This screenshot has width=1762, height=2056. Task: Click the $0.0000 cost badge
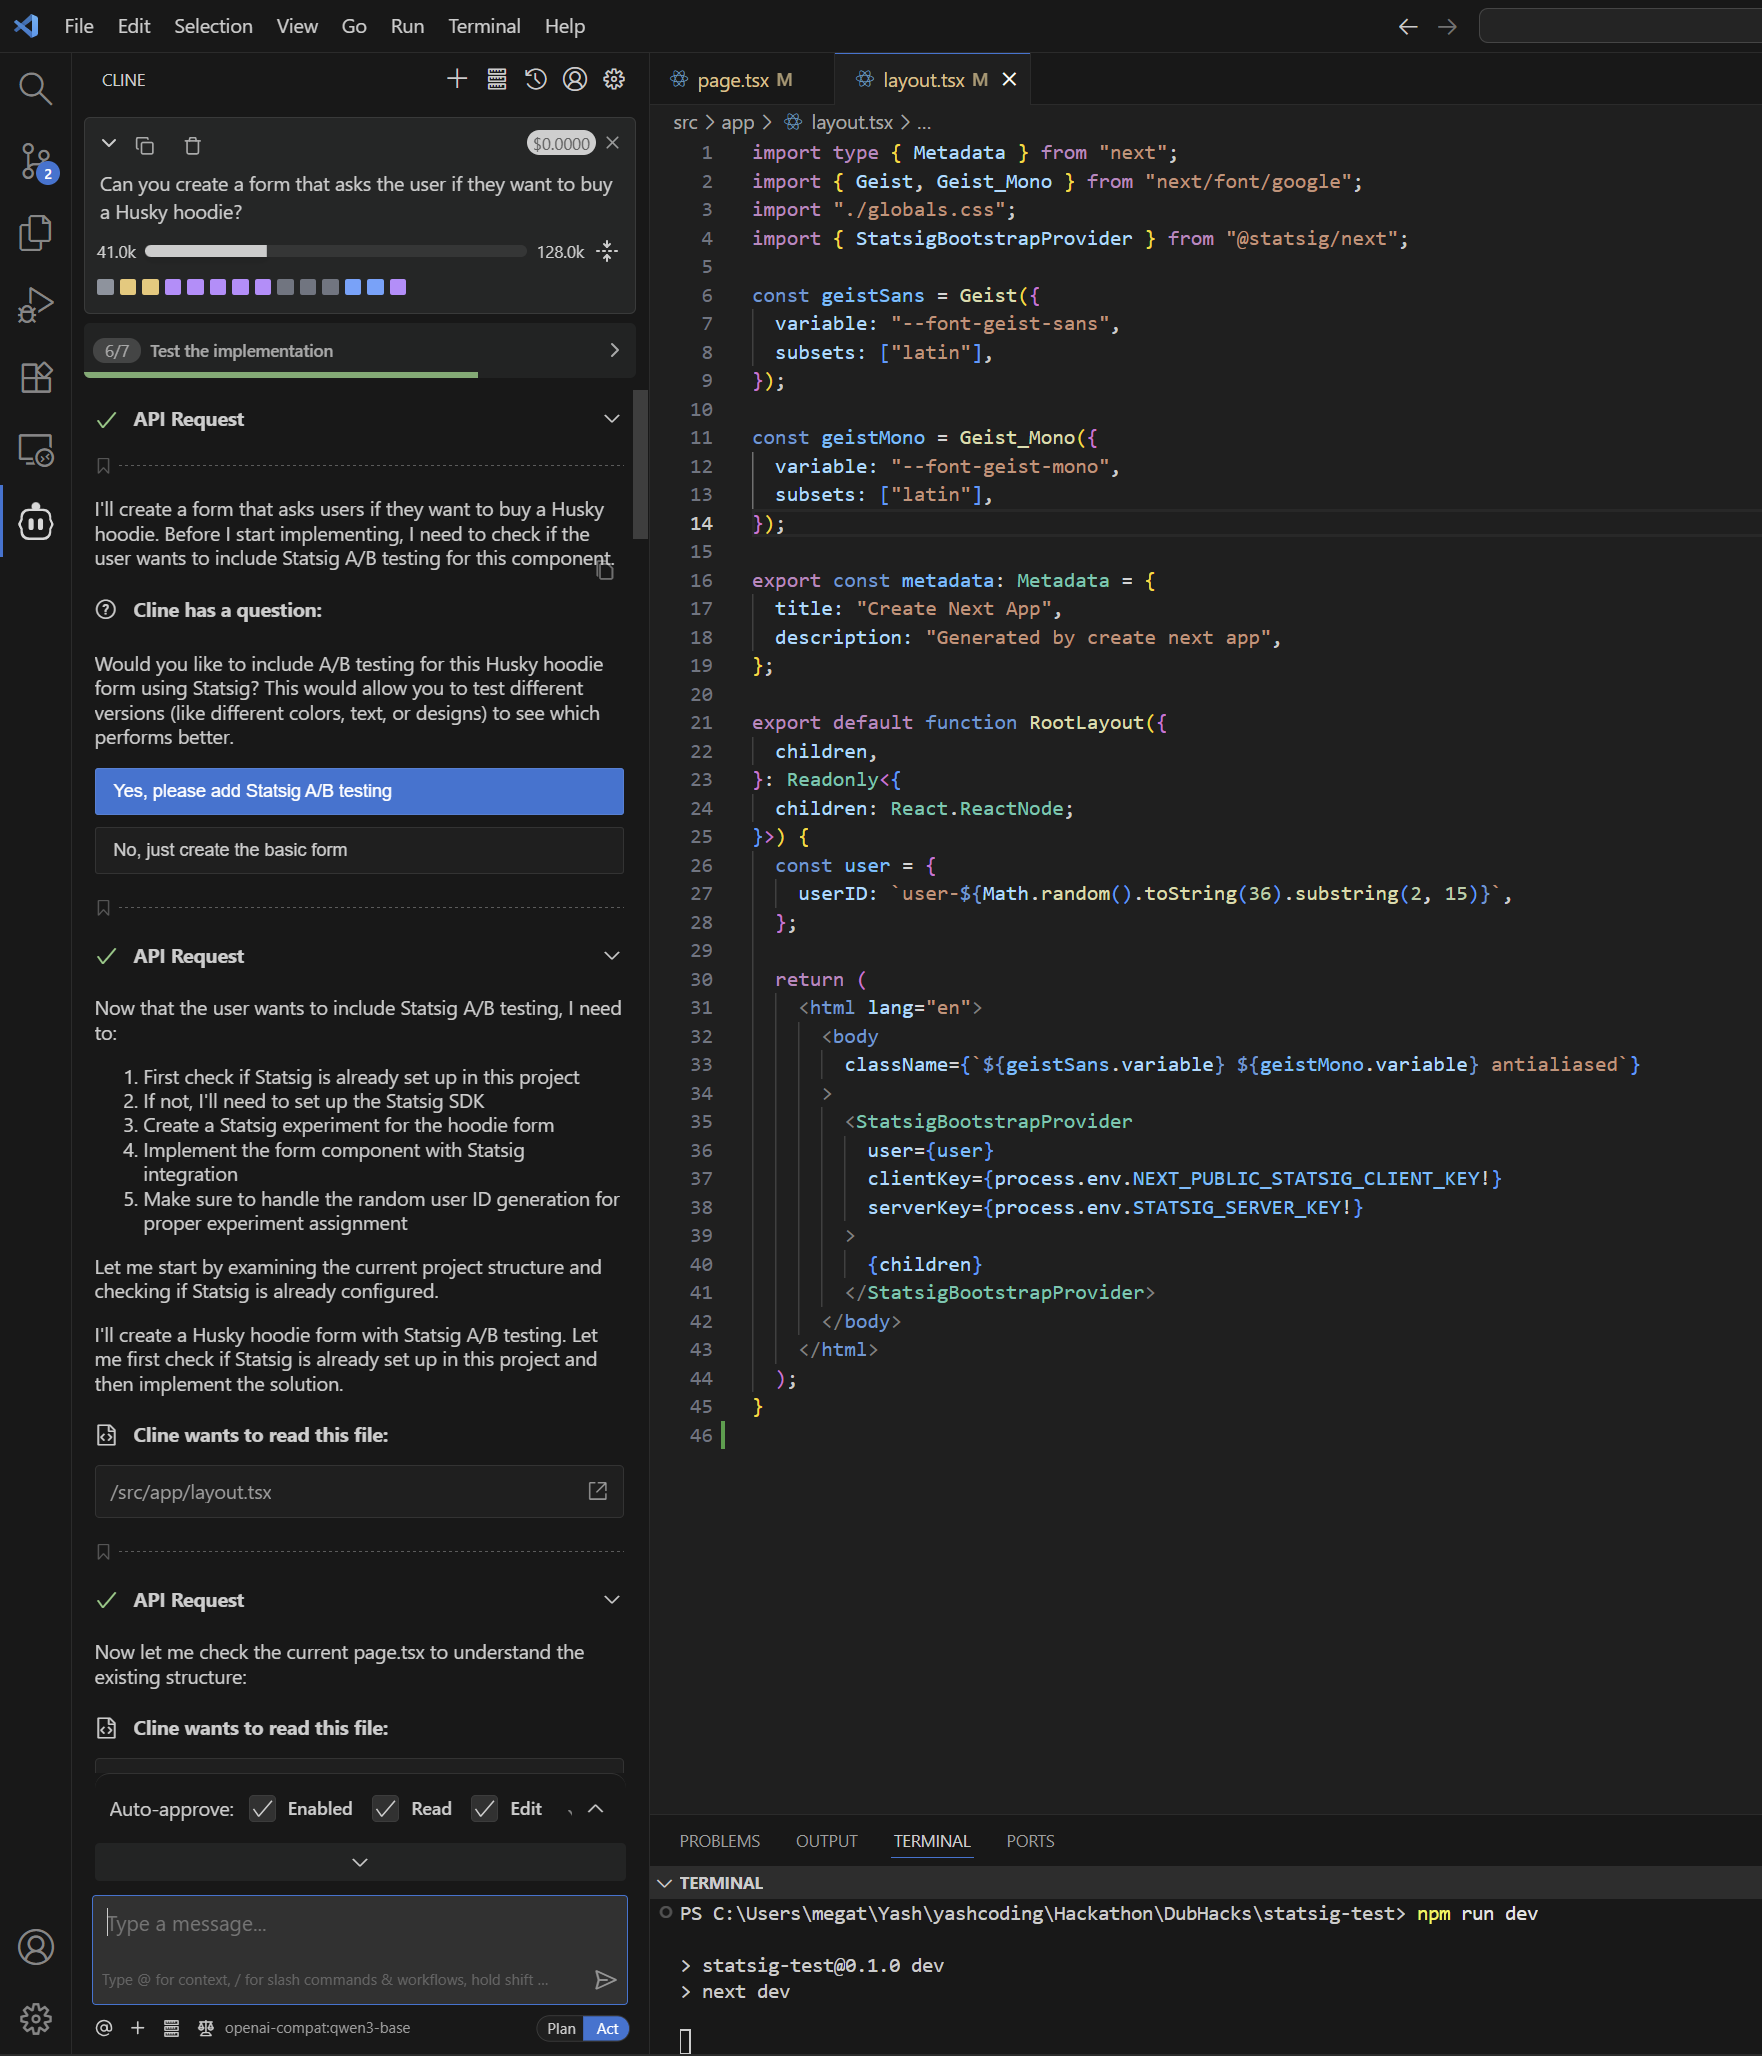(561, 144)
